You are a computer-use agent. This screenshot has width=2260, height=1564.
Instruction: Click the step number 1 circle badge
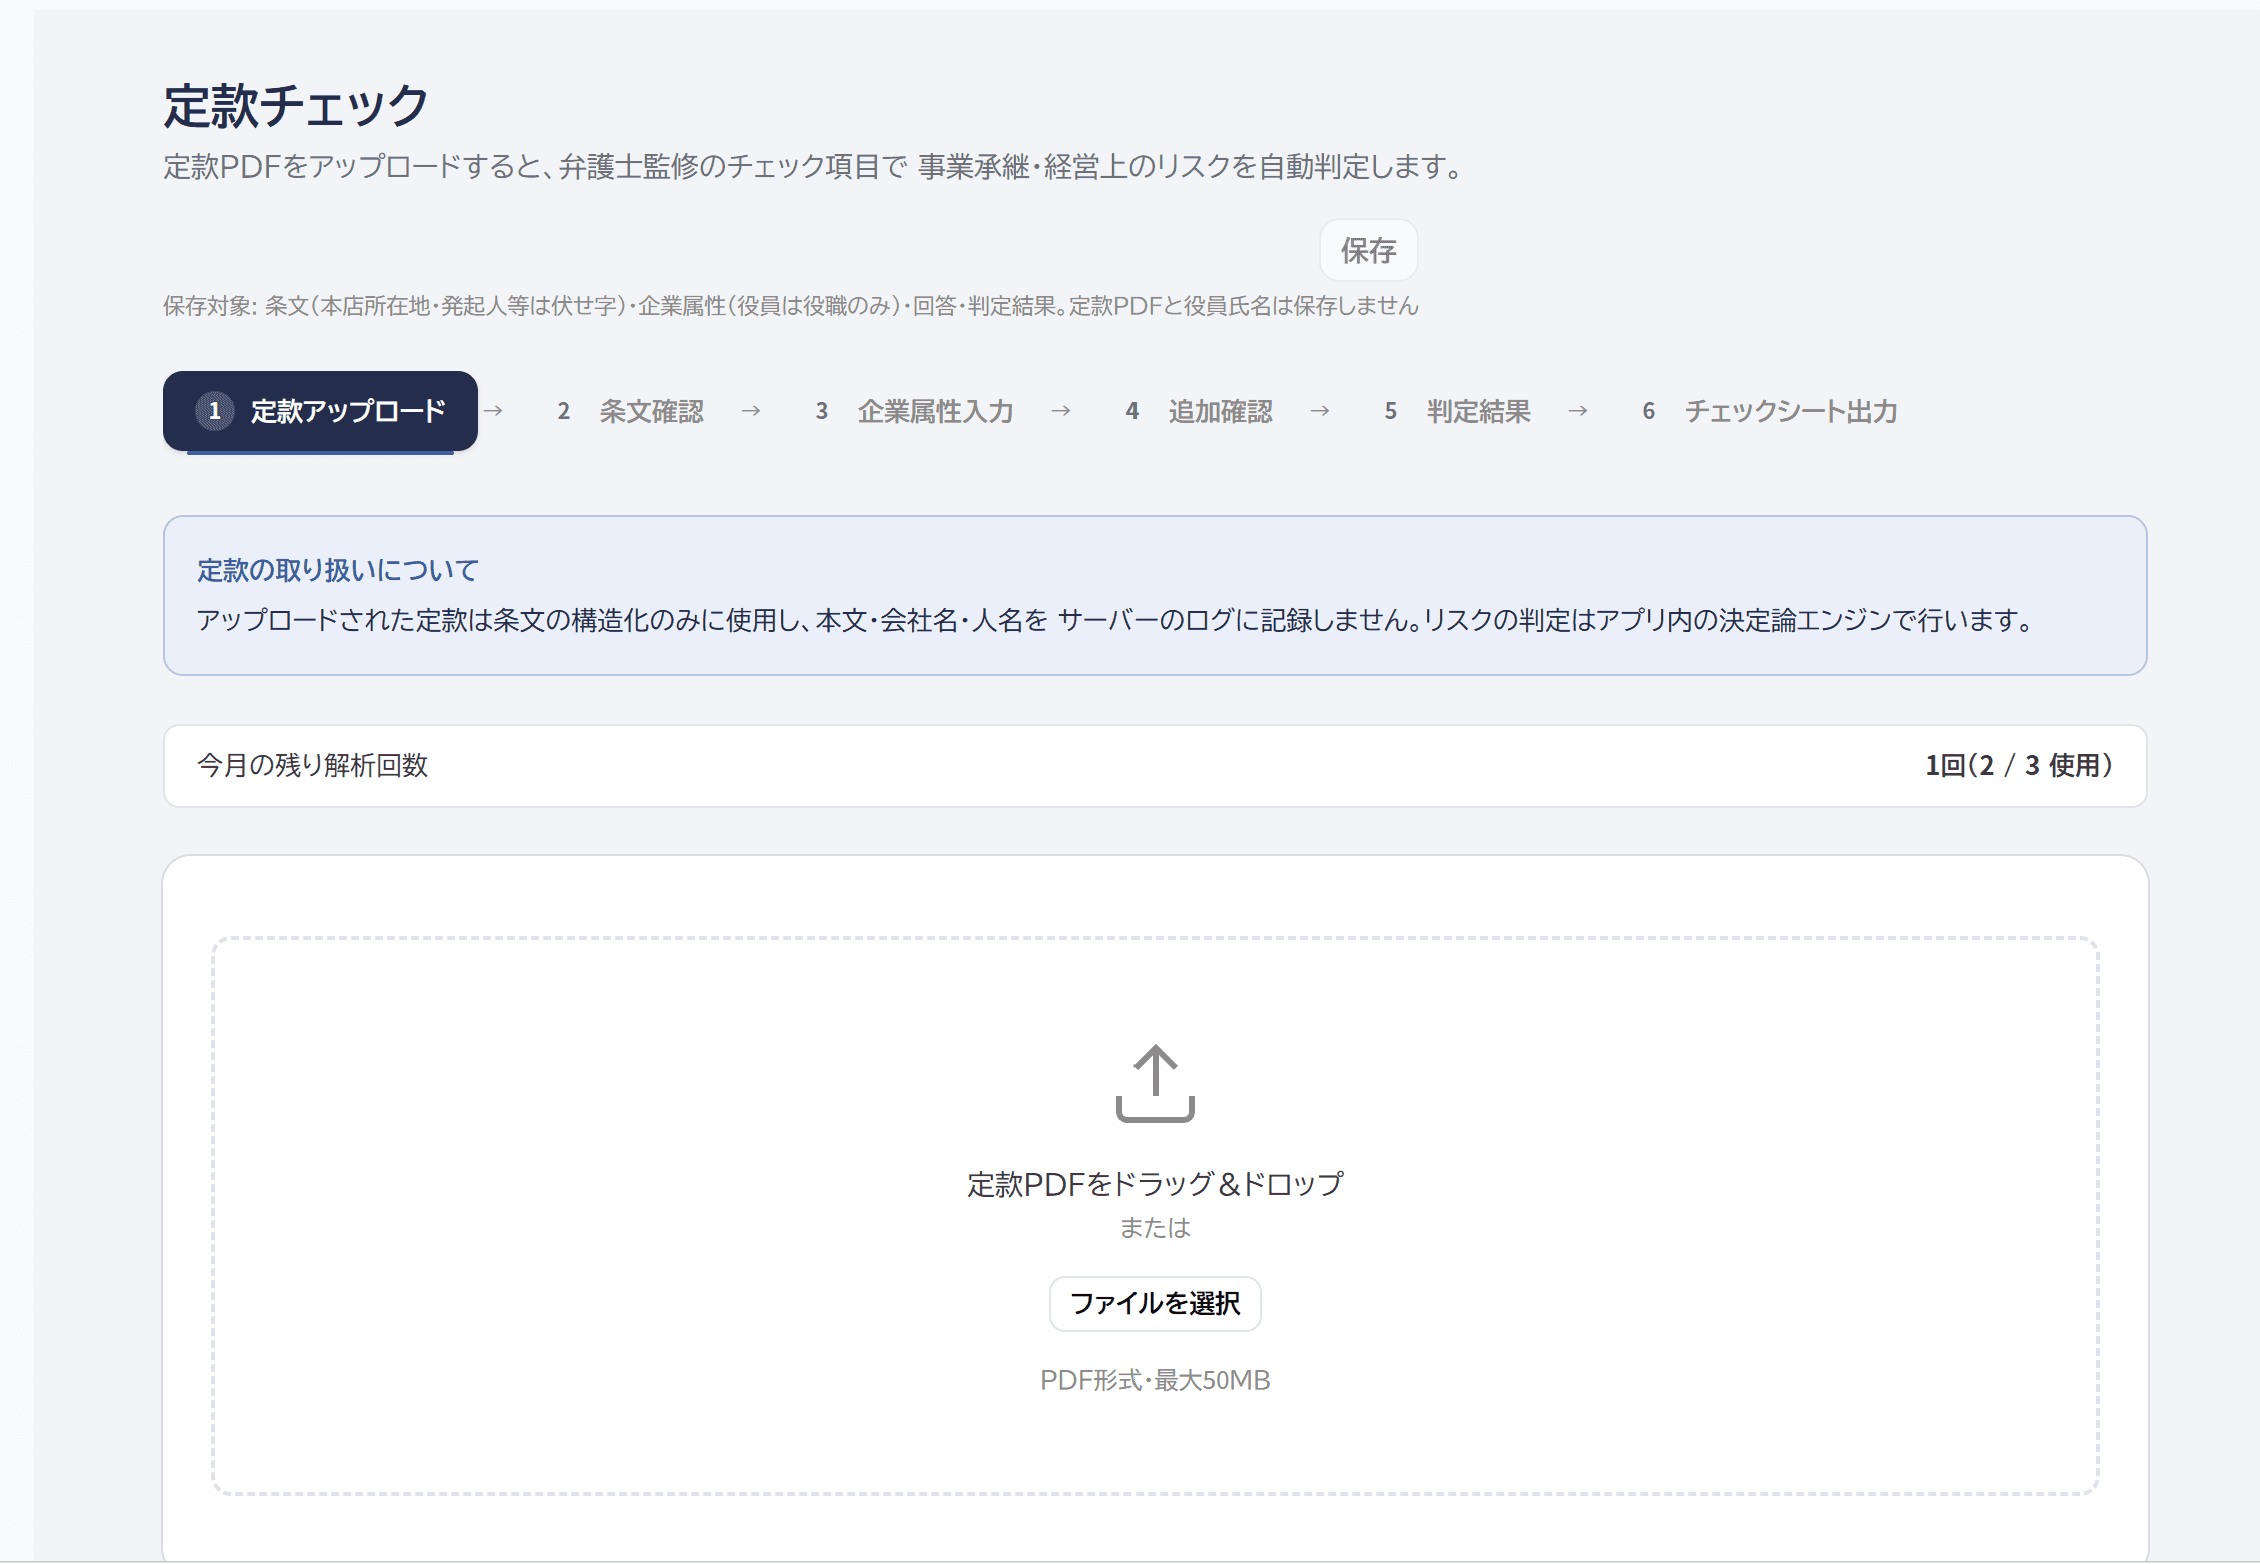click(x=214, y=411)
